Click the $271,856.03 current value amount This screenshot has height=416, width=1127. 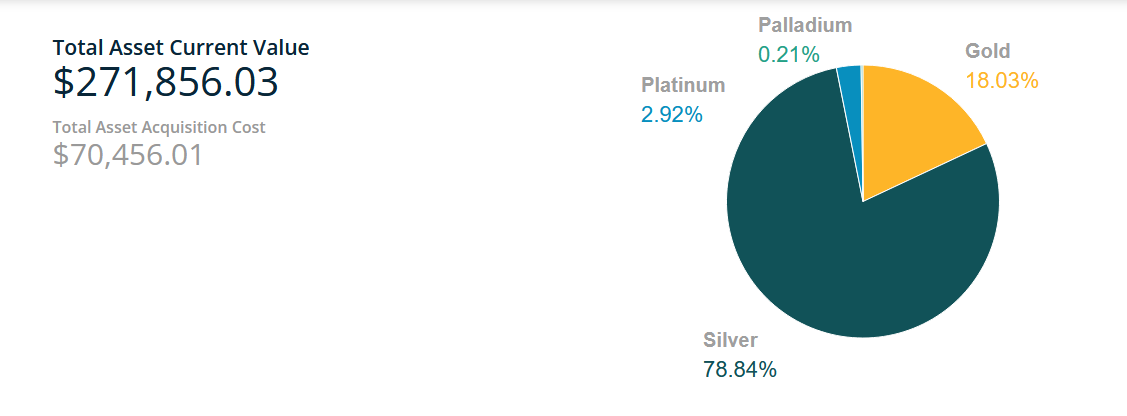click(165, 82)
